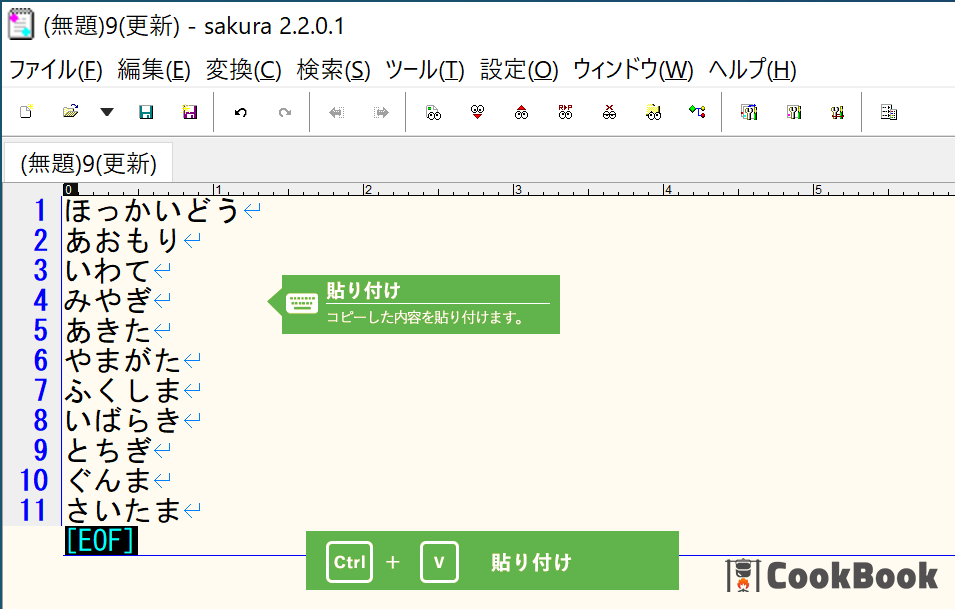Place cursor in line あきた

click(107, 331)
